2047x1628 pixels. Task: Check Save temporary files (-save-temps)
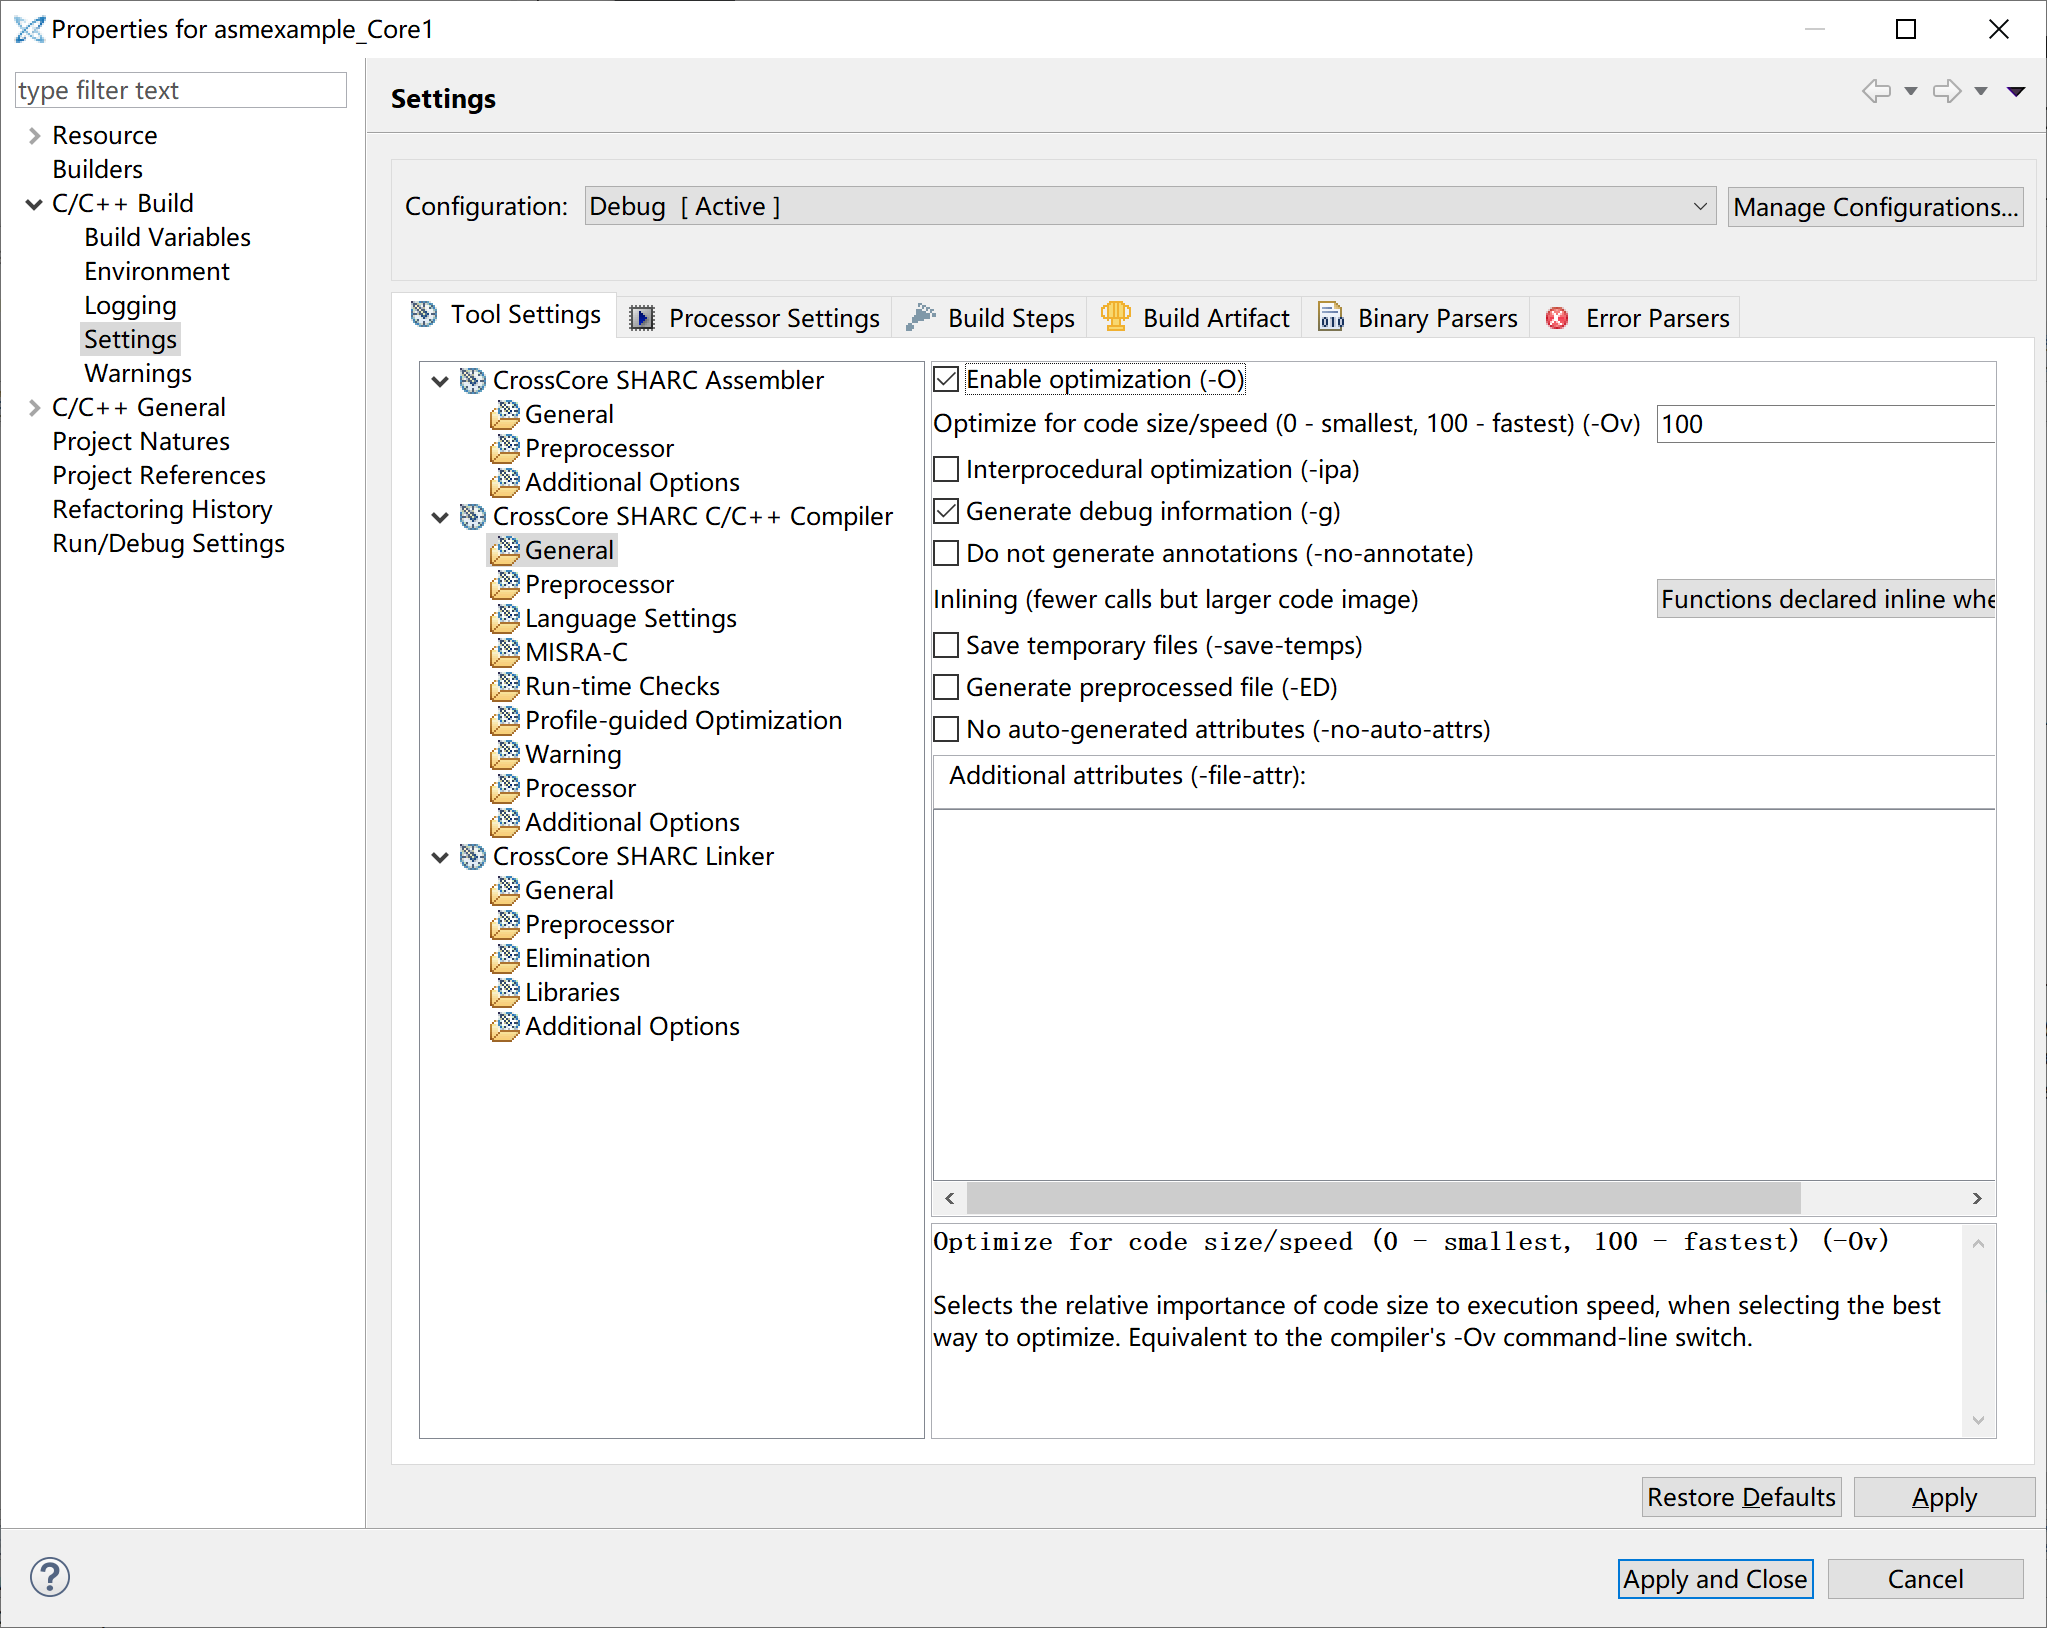(x=946, y=645)
